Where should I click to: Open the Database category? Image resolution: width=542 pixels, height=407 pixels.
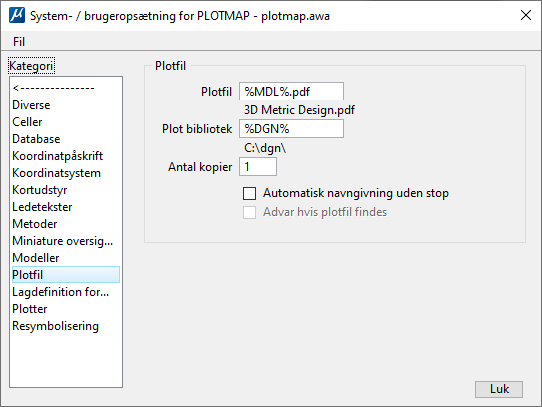click(36, 139)
